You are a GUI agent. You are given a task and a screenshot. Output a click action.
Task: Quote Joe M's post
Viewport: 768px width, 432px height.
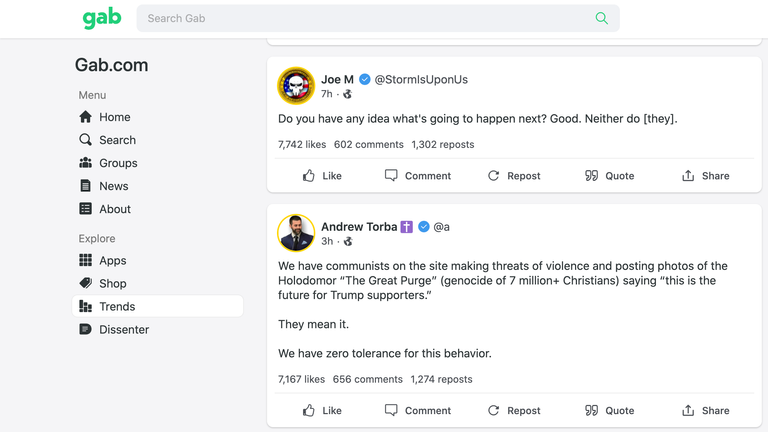[x=609, y=176]
